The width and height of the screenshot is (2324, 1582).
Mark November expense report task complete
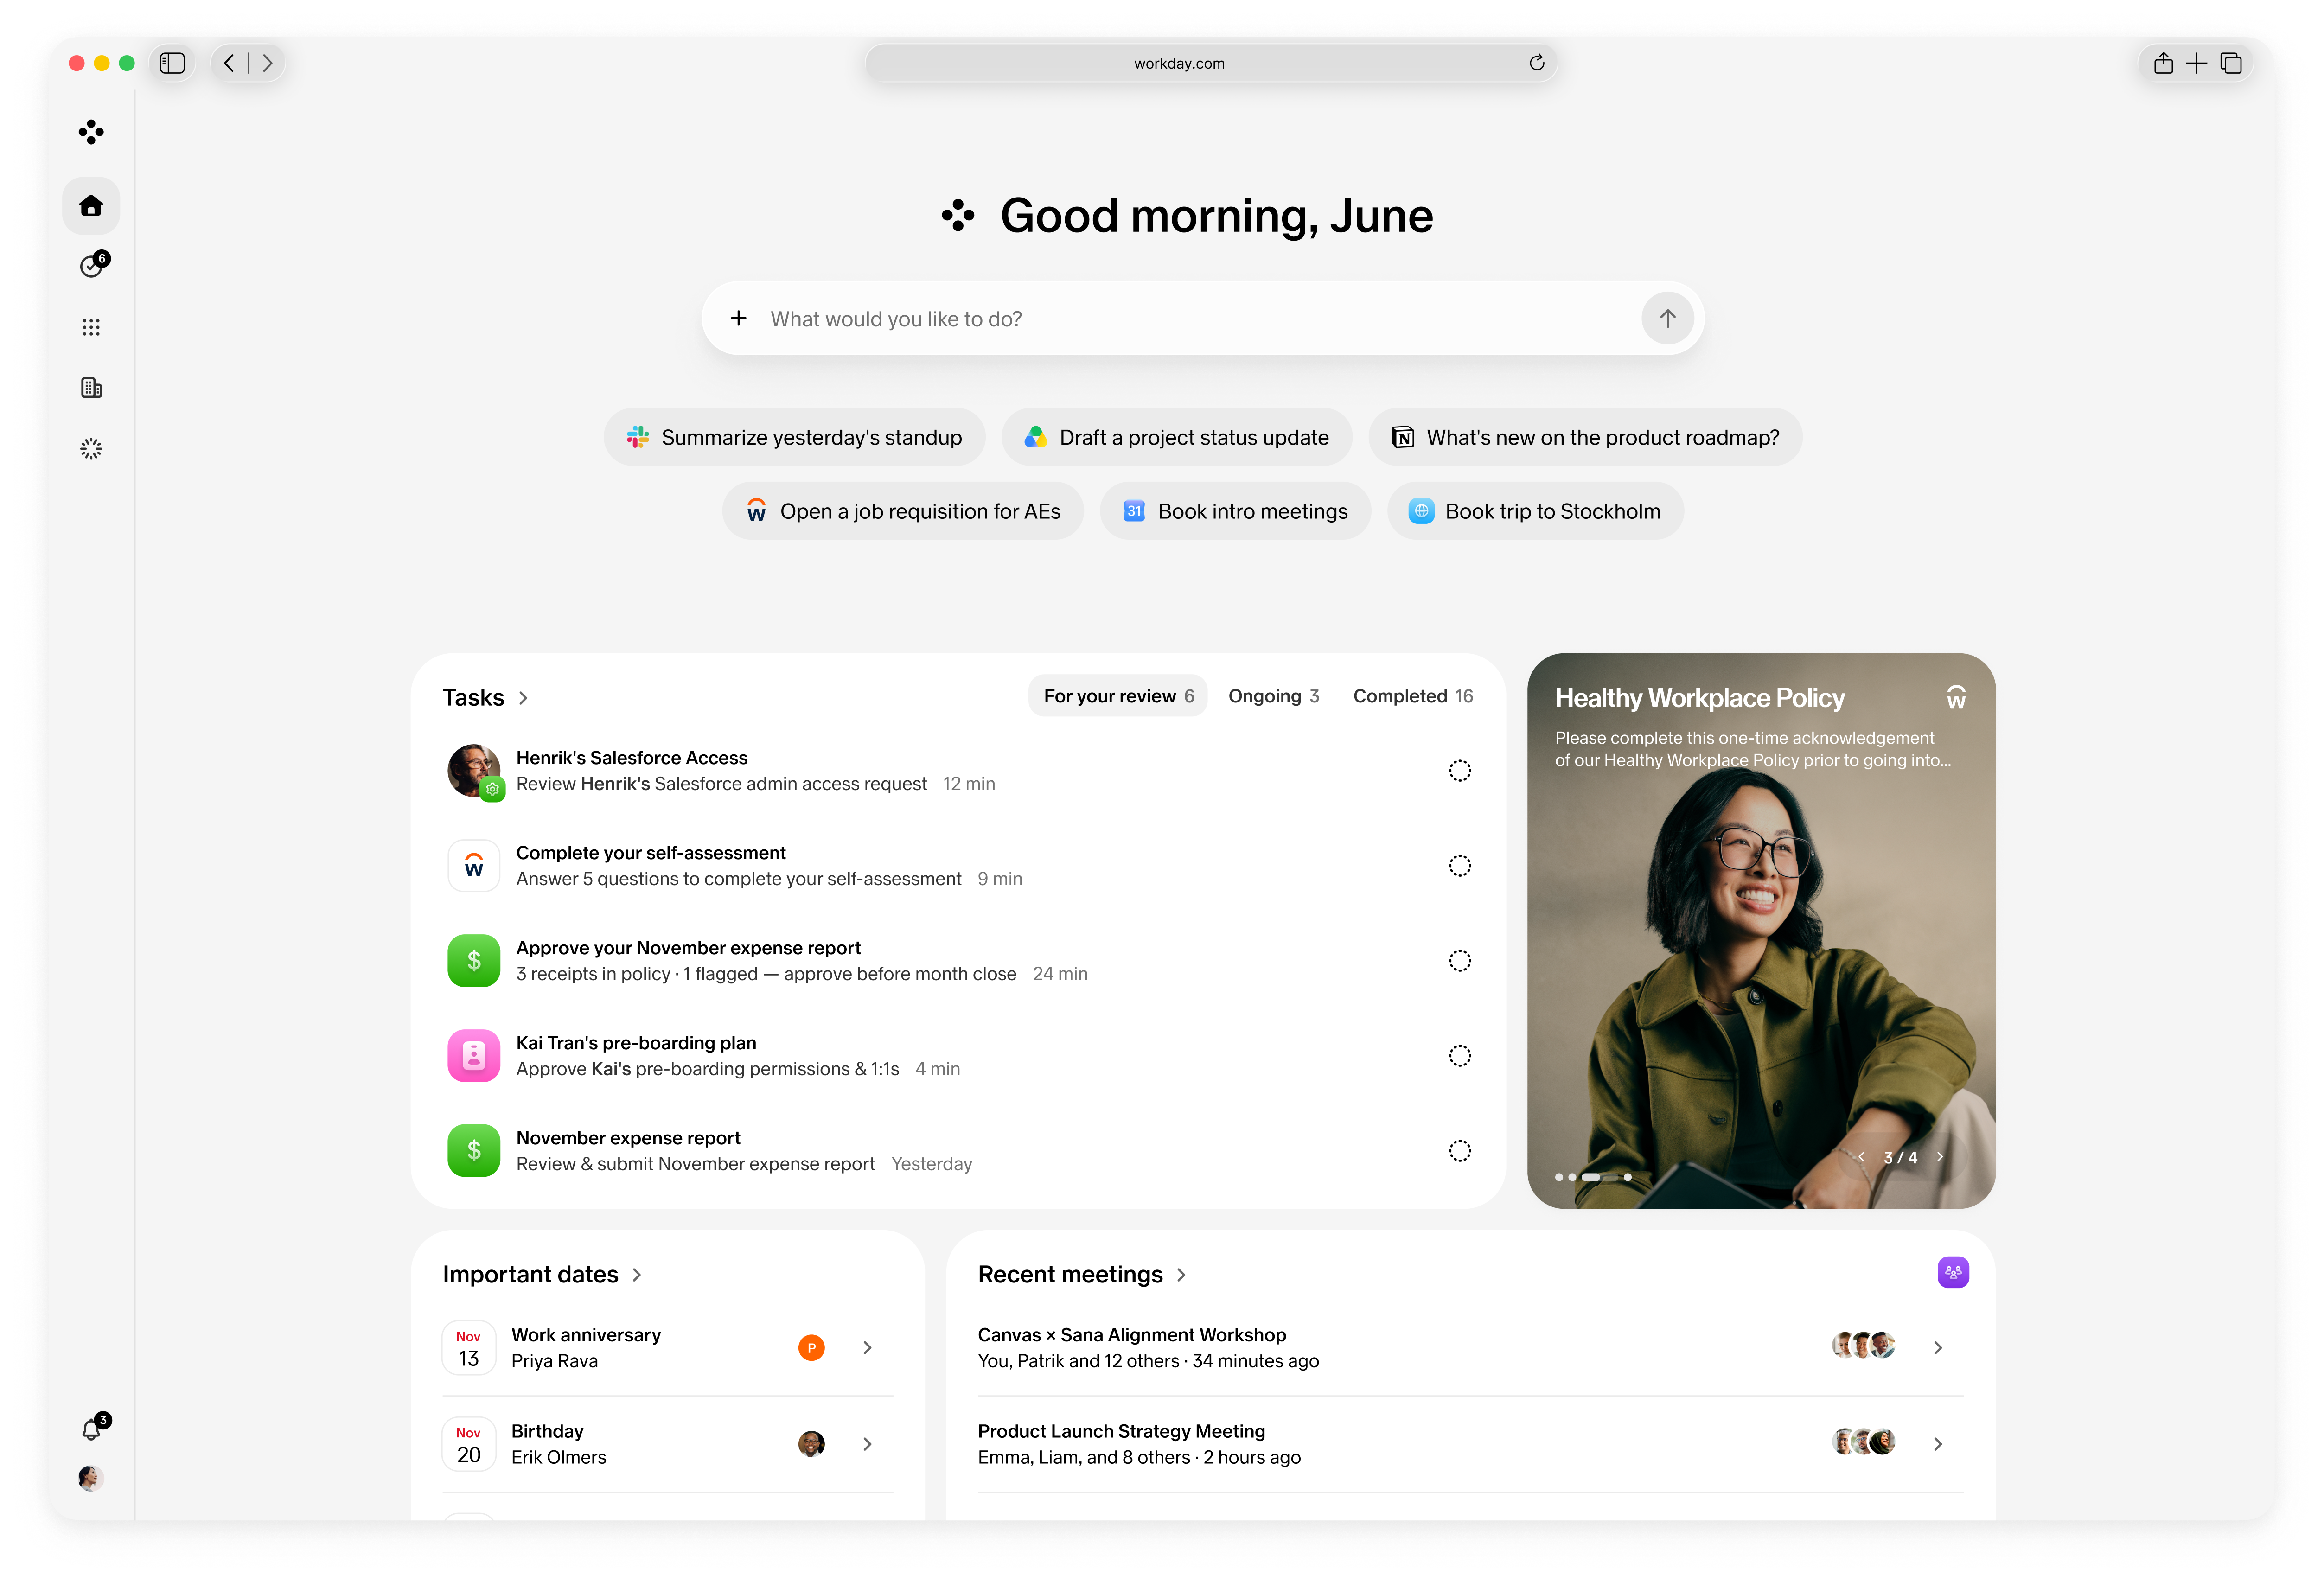click(x=1459, y=1150)
